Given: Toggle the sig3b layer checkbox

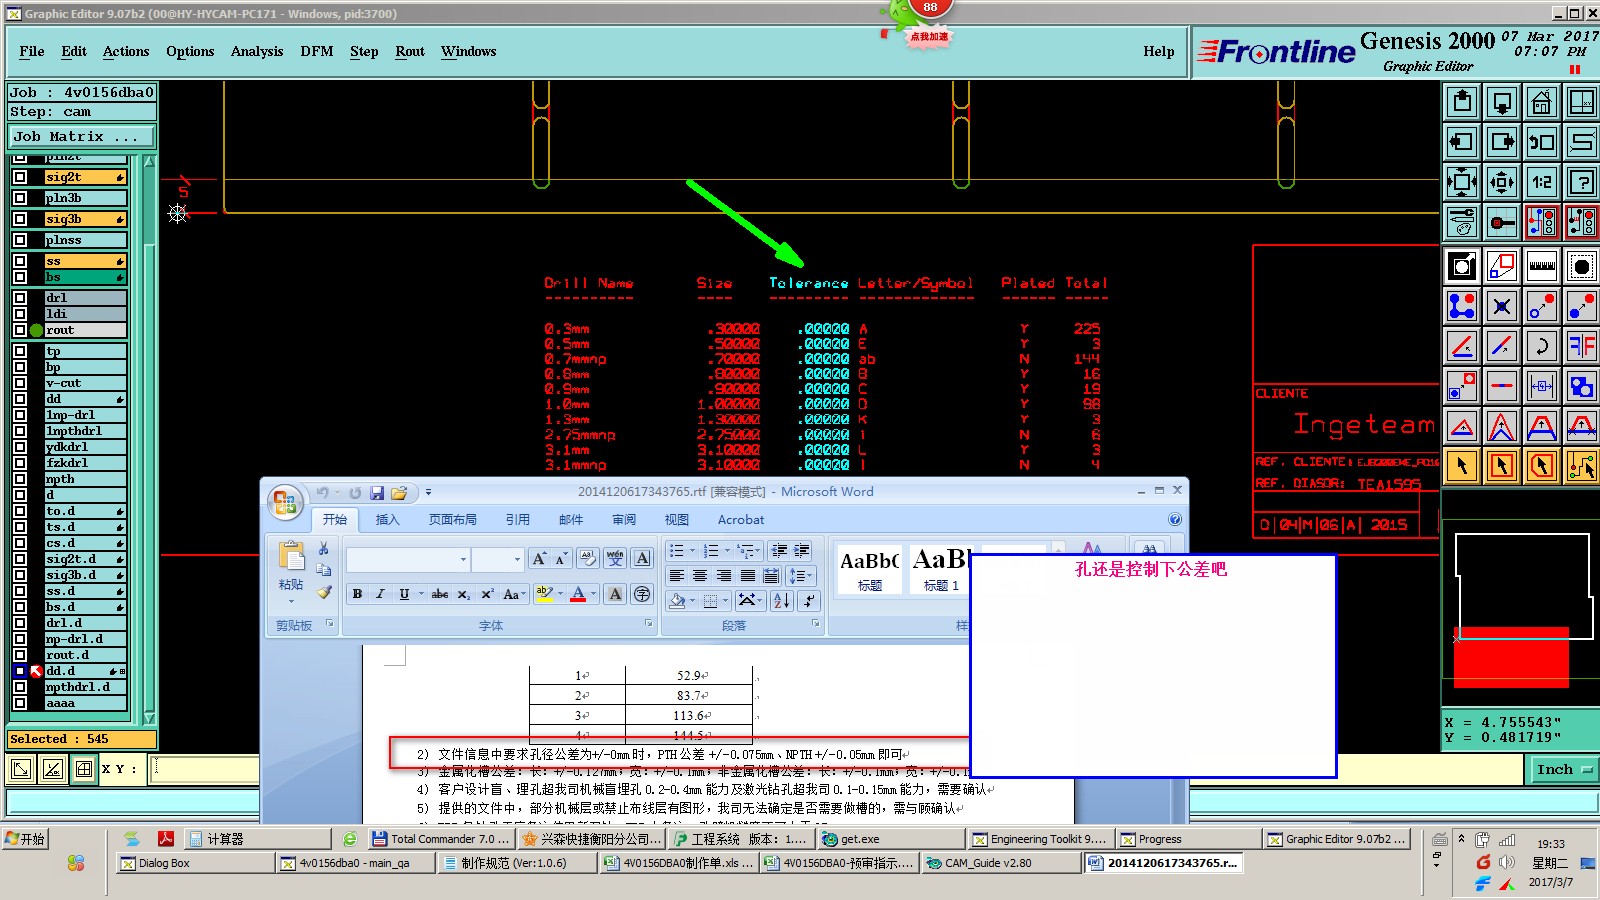Looking at the screenshot, I should tap(20, 219).
